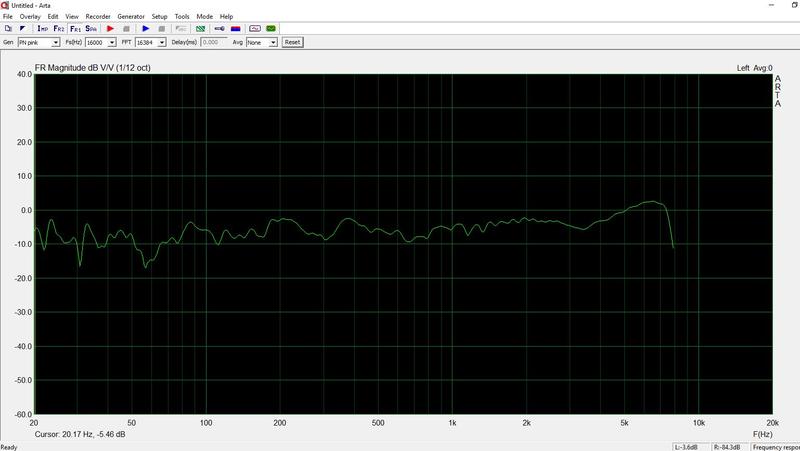Click the cable connector setup icon
This screenshot has width=800, height=451.
pos(219,29)
